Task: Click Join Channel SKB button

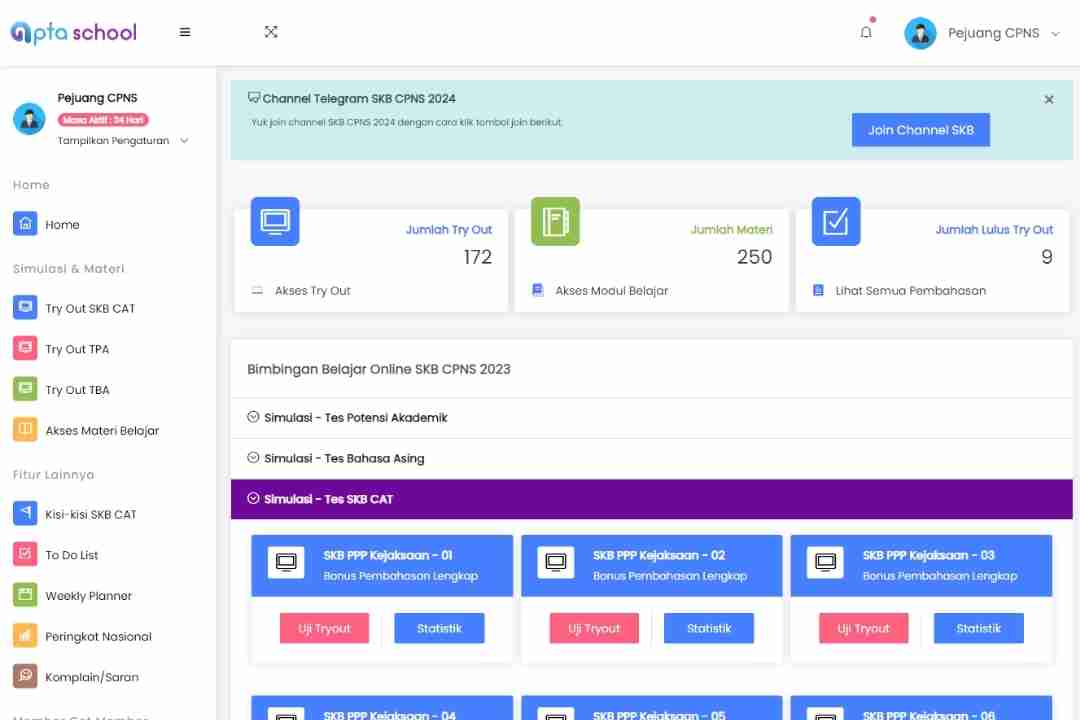Action: click(x=920, y=130)
